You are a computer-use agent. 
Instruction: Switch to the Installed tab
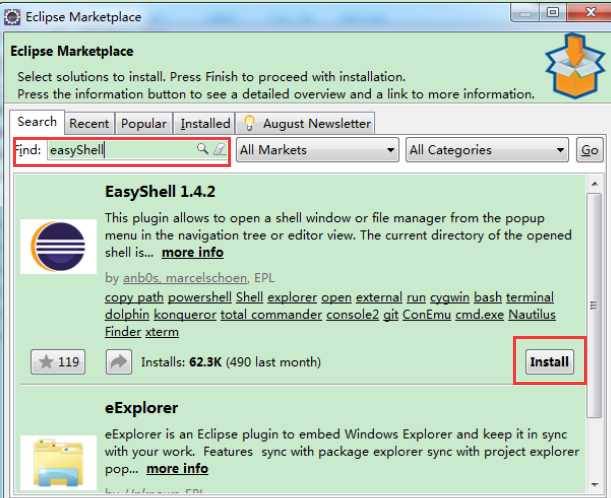click(x=205, y=124)
